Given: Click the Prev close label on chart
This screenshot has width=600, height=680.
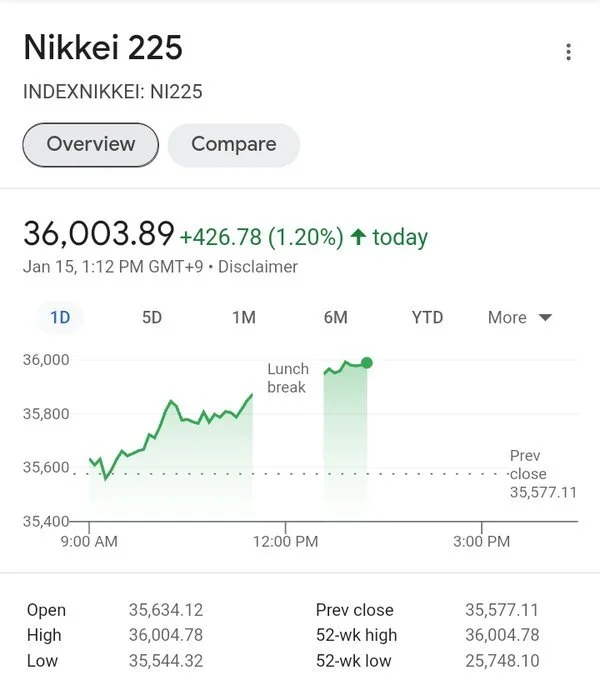Looking at the screenshot, I should 524,464.
